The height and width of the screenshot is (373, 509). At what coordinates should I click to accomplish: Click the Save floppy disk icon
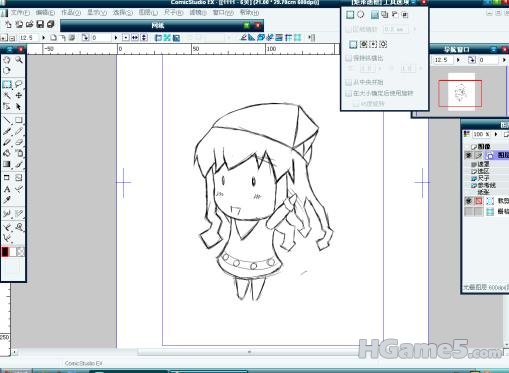tap(40, 24)
